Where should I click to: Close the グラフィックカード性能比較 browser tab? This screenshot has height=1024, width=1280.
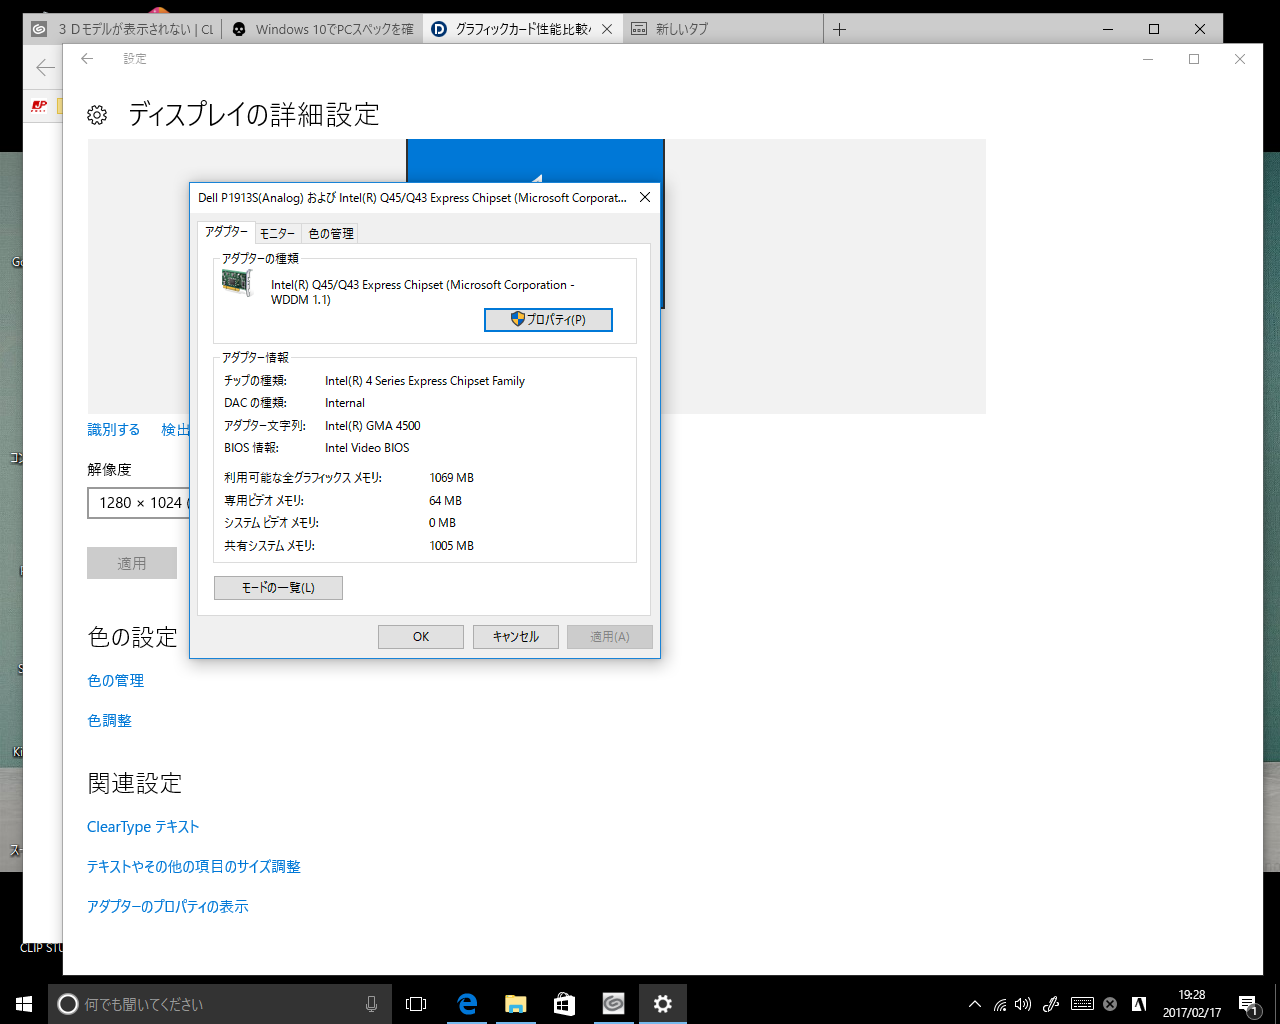607,29
